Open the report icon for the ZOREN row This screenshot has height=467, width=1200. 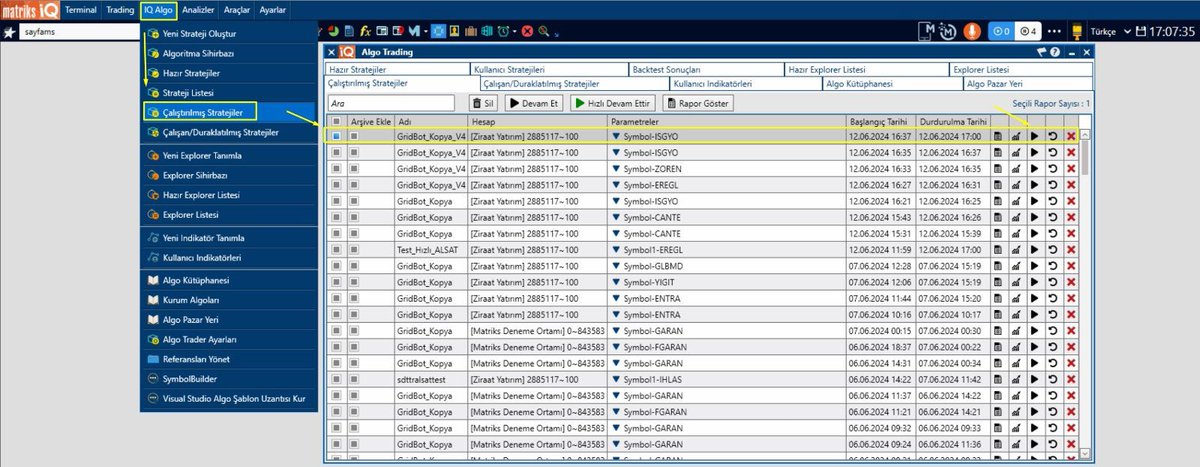point(998,168)
